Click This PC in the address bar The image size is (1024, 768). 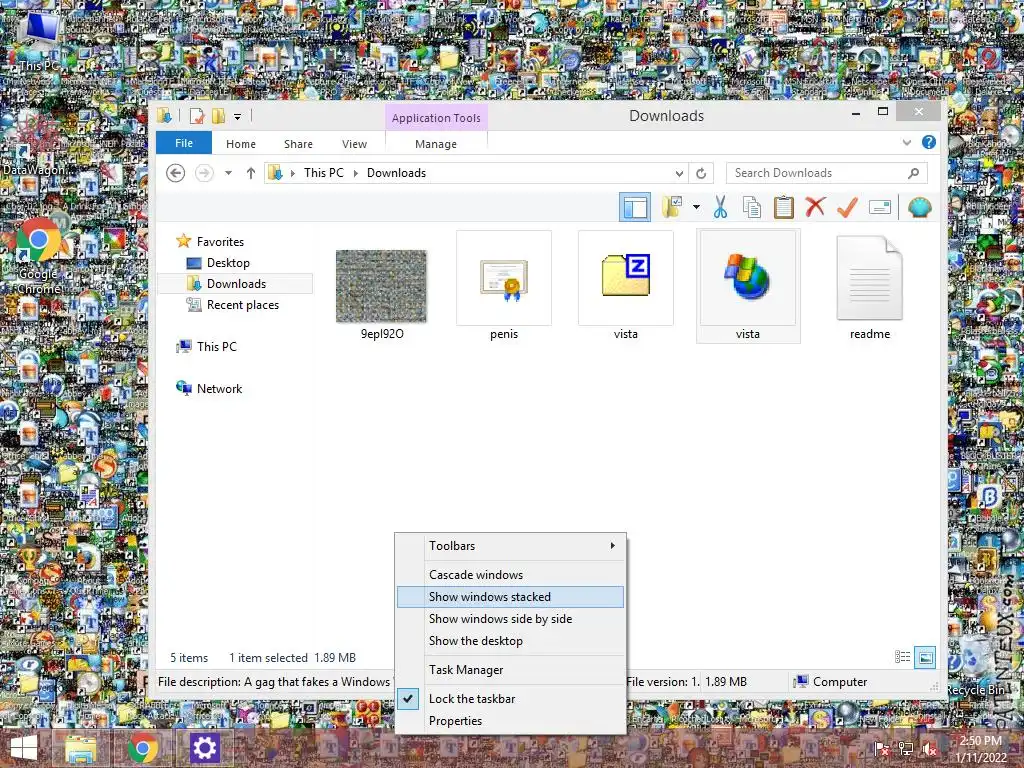[323, 173]
